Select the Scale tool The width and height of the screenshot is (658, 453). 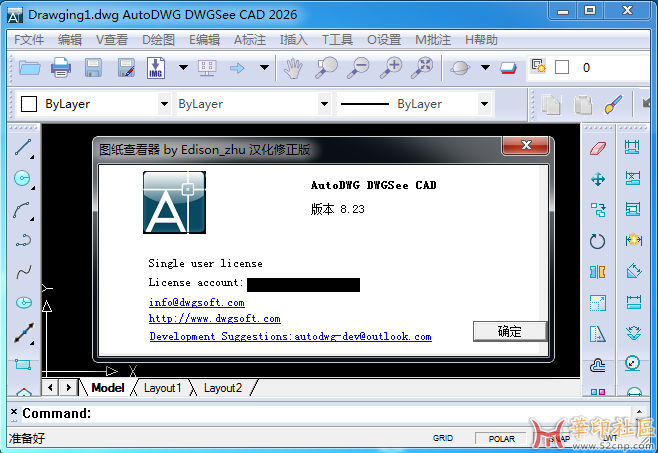598,303
